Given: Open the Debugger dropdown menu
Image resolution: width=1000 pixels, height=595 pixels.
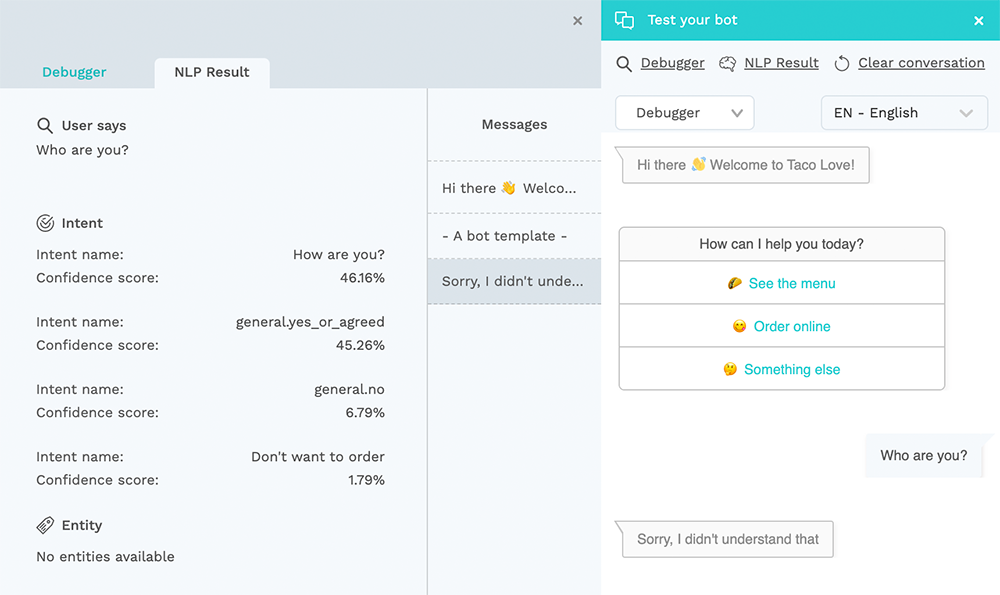Looking at the screenshot, I should 684,113.
